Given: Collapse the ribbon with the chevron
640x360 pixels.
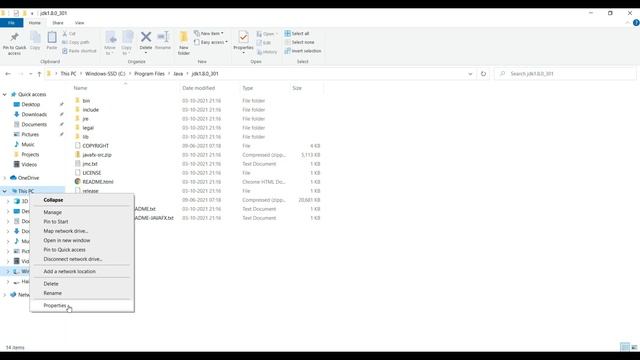Looking at the screenshot, I should 627,23.
